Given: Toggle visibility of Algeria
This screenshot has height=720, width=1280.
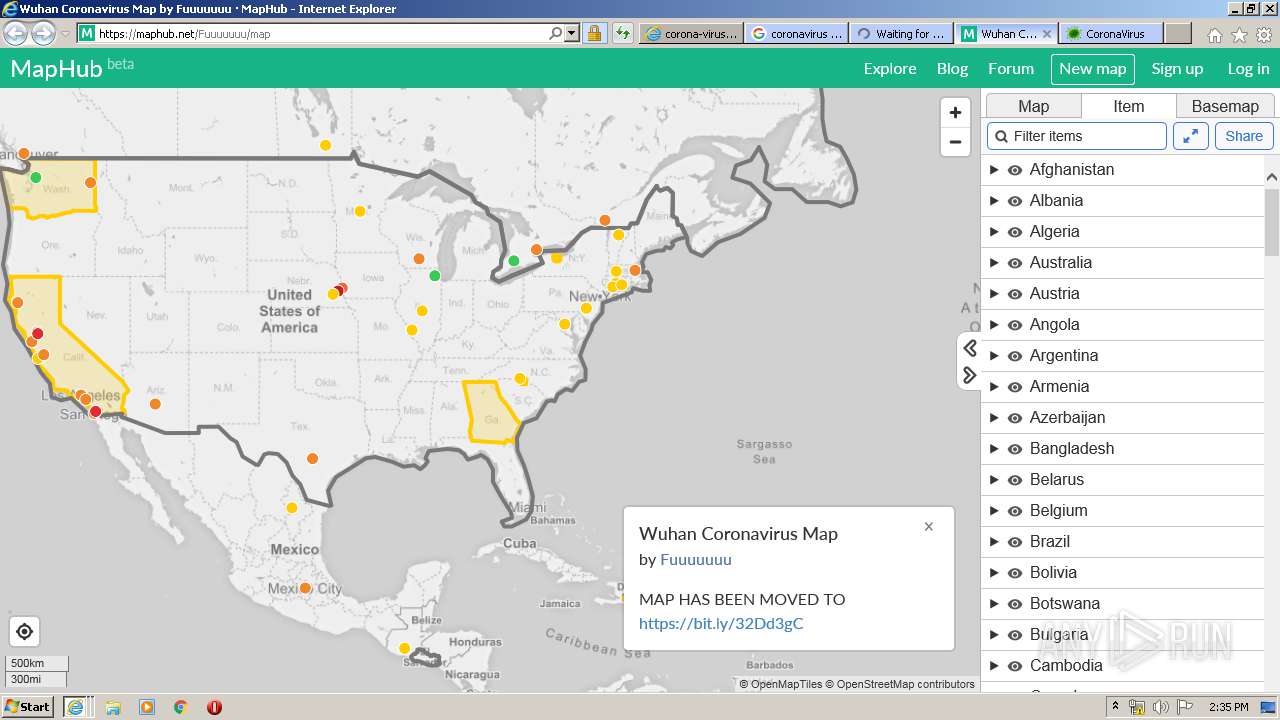Looking at the screenshot, I should click(x=1015, y=232).
